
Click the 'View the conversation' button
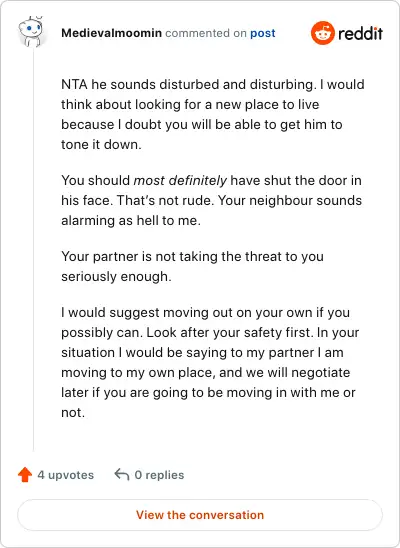click(200, 515)
